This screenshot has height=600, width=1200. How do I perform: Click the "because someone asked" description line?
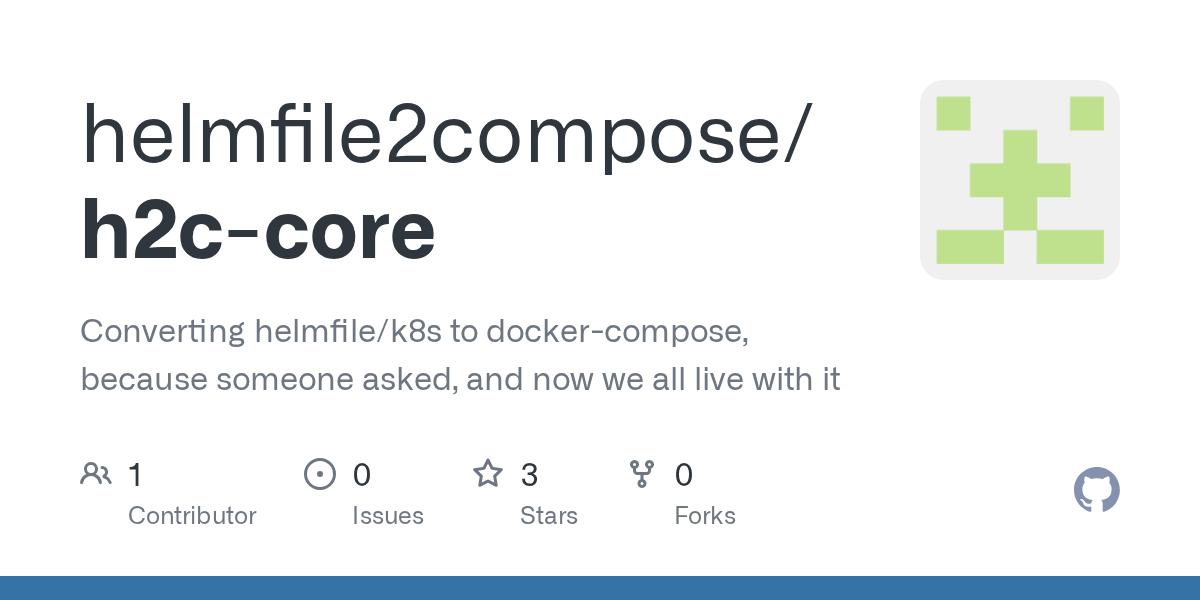460,380
